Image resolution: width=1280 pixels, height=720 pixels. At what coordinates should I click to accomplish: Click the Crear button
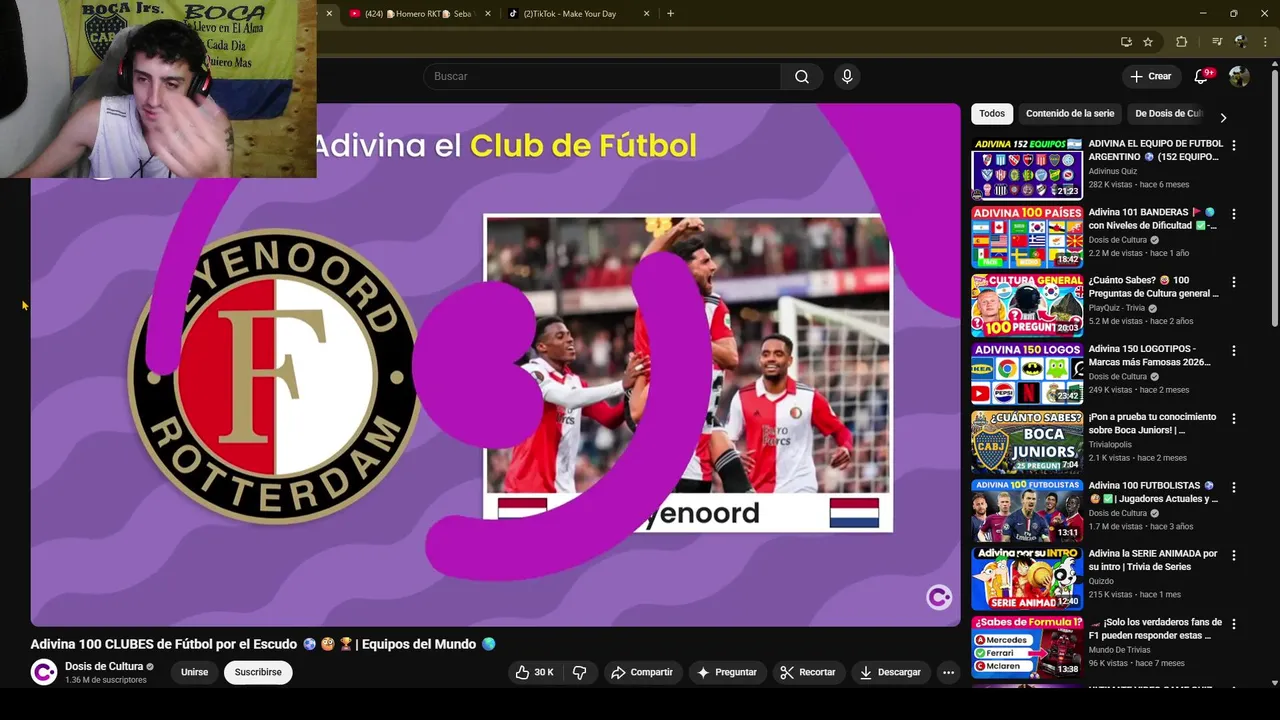(1150, 77)
